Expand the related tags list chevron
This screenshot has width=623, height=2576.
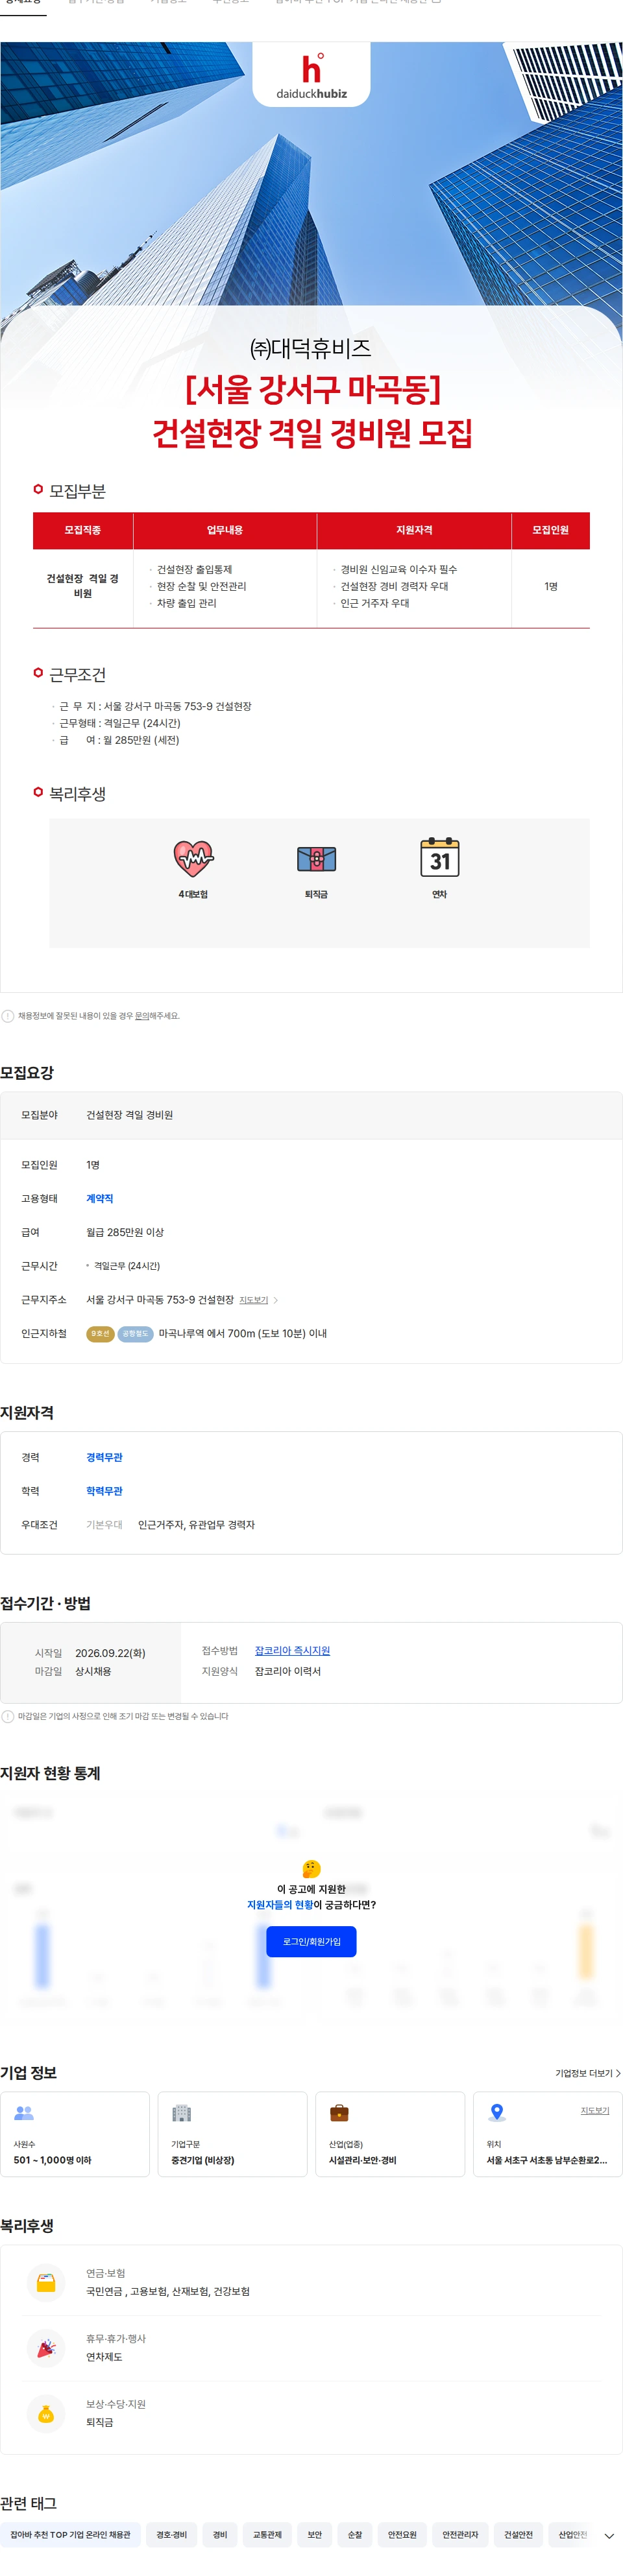coord(608,2536)
